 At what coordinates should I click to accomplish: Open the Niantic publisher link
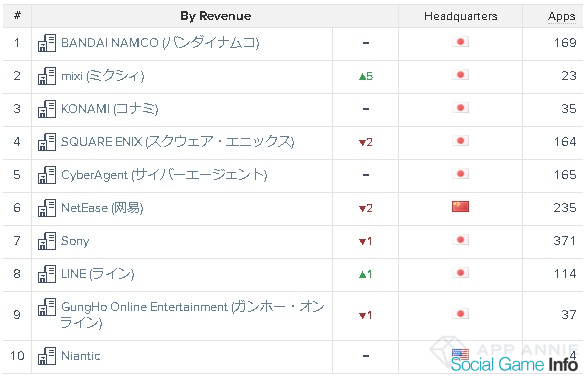click(x=80, y=356)
